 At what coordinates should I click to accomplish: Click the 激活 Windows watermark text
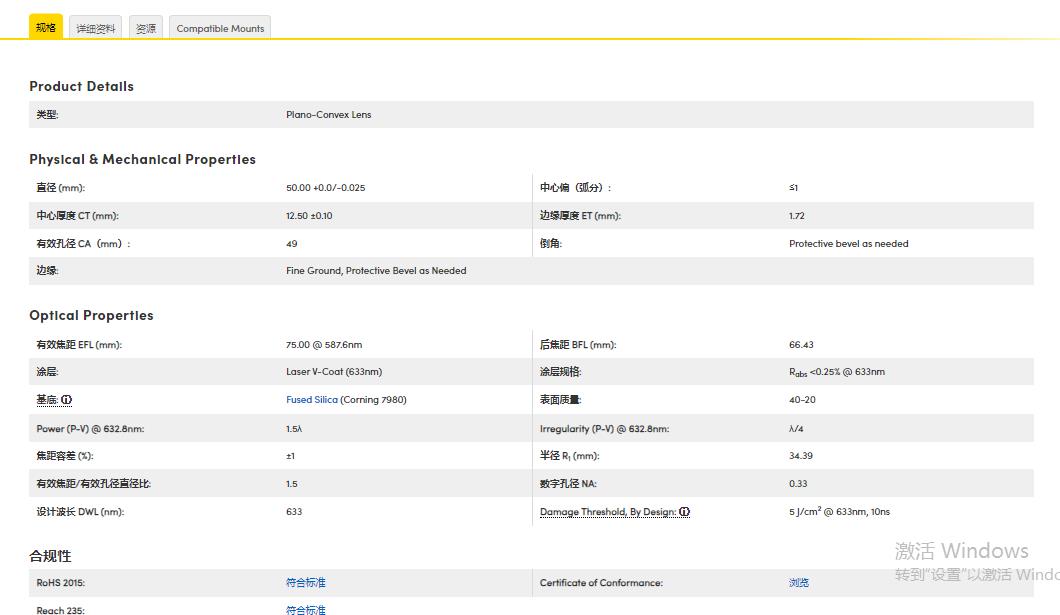click(x=961, y=551)
